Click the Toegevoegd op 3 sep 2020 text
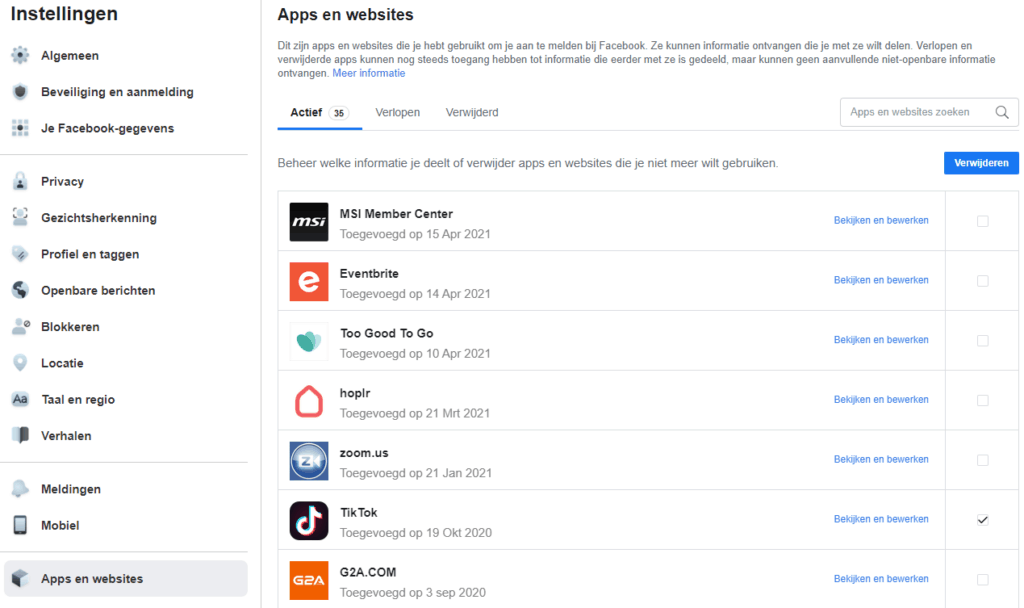Image resolution: width=1024 pixels, height=608 pixels. (x=413, y=592)
